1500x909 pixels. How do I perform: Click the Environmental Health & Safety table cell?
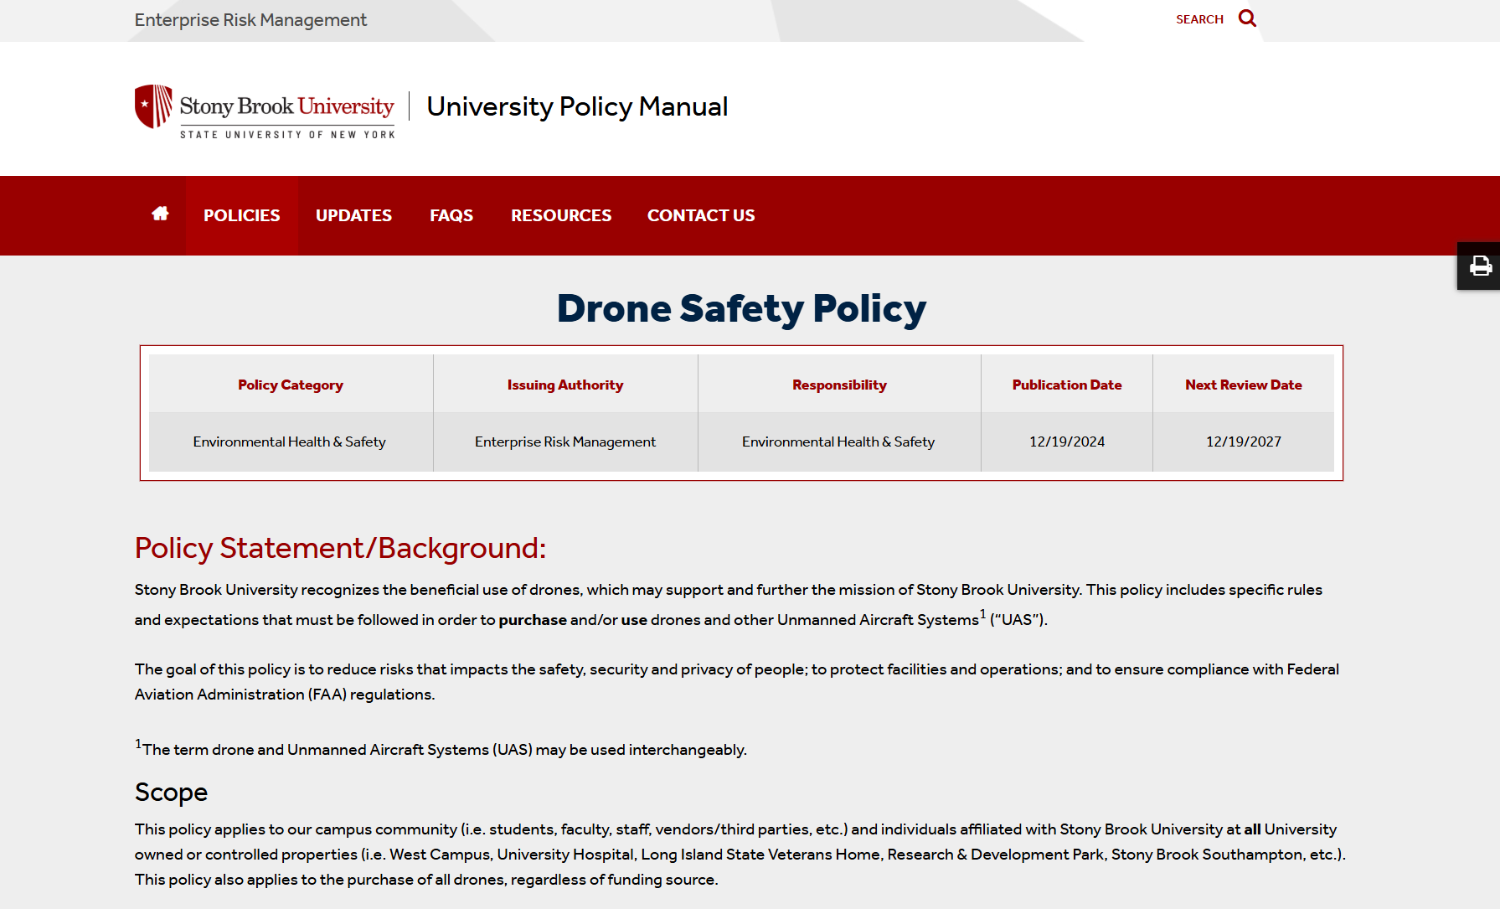click(290, 441)
